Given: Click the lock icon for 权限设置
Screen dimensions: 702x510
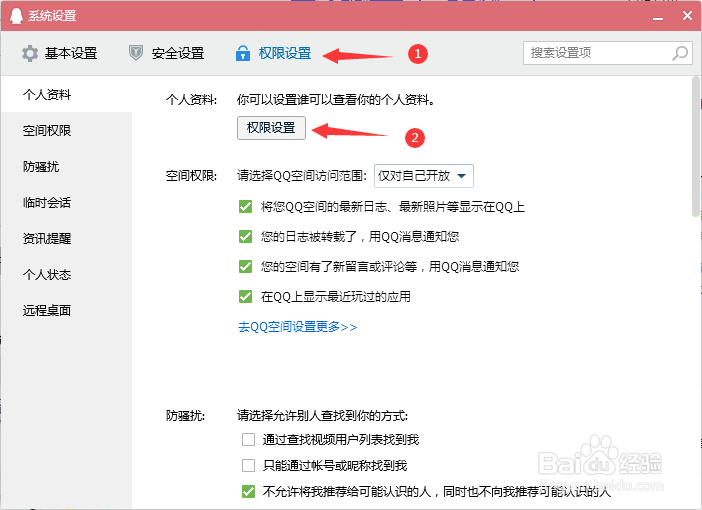Looking at the screenshot, I should click(243, 53).
